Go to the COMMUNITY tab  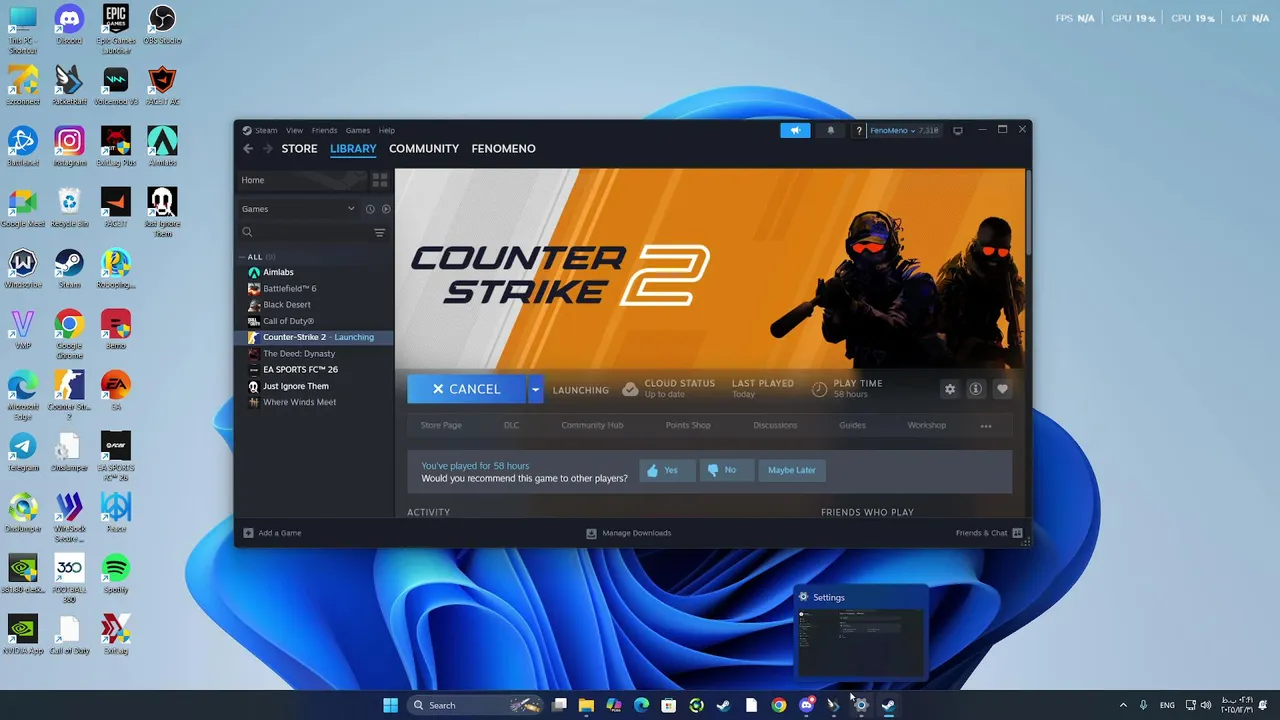(424, 149)
